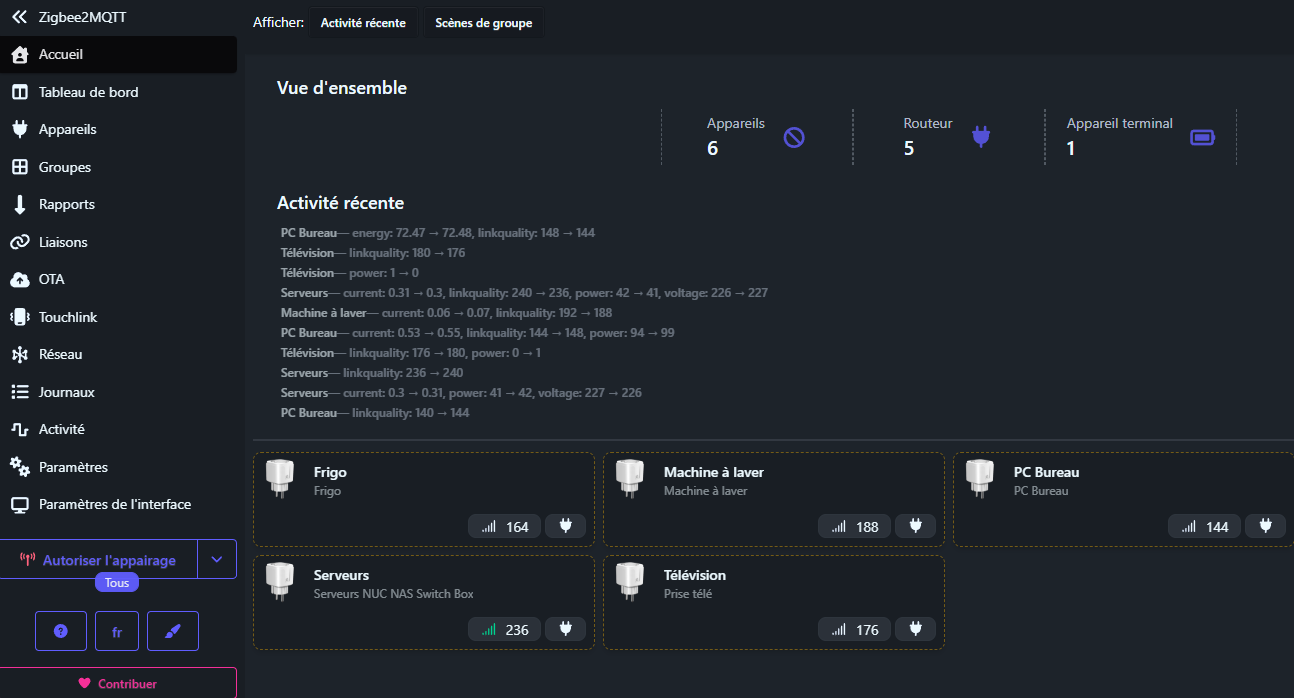The image size is (1294, 698).
Task: Click PC Bureau link quality 144 badge
Action: click(x=1204, y=527)
